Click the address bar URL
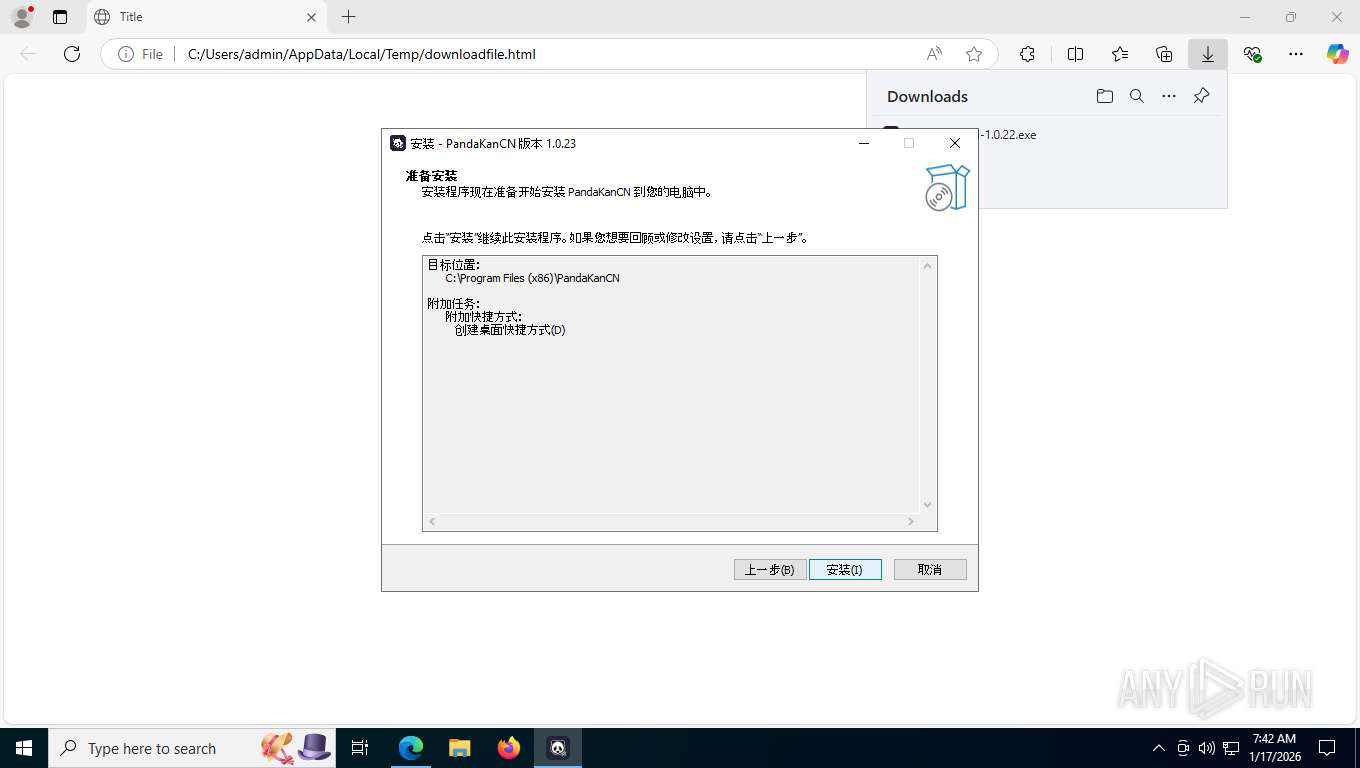Viewport: 1360px width, 768px height. pos(362,54)
